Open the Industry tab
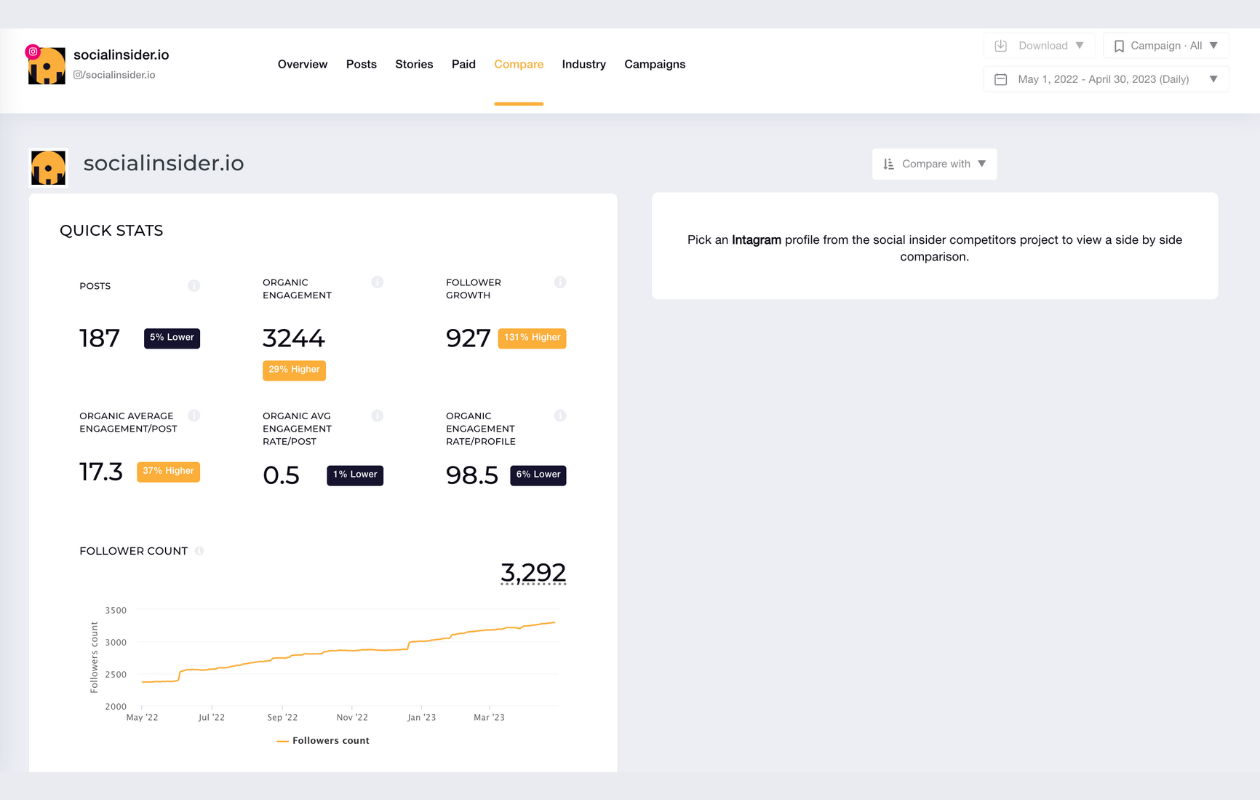 584,64
